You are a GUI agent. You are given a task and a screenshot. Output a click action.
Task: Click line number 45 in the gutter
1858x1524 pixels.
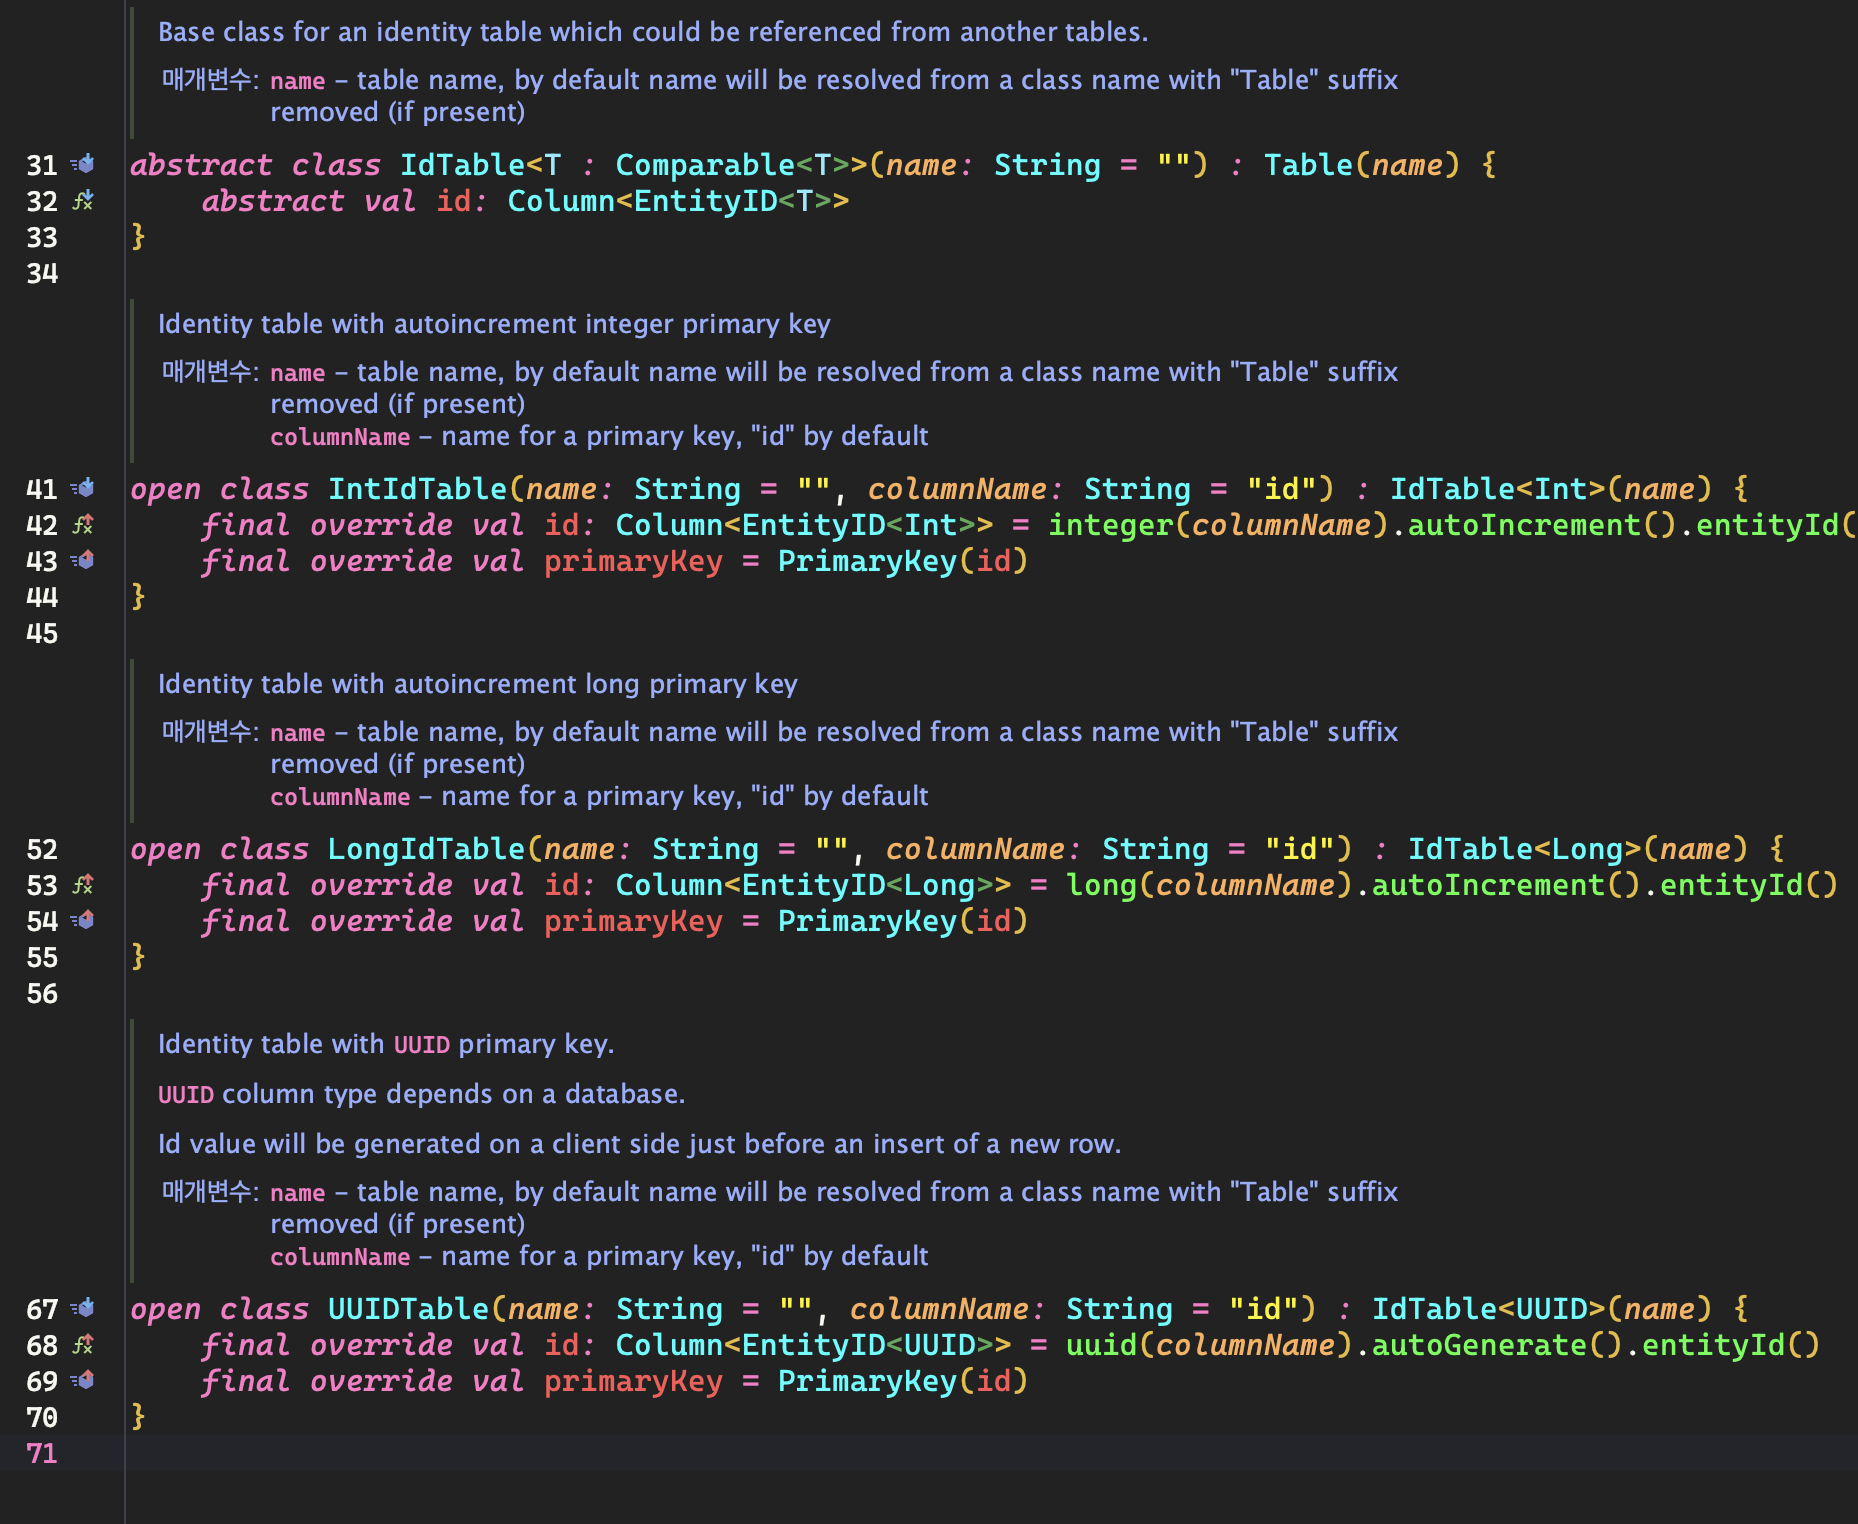[42, 633]
